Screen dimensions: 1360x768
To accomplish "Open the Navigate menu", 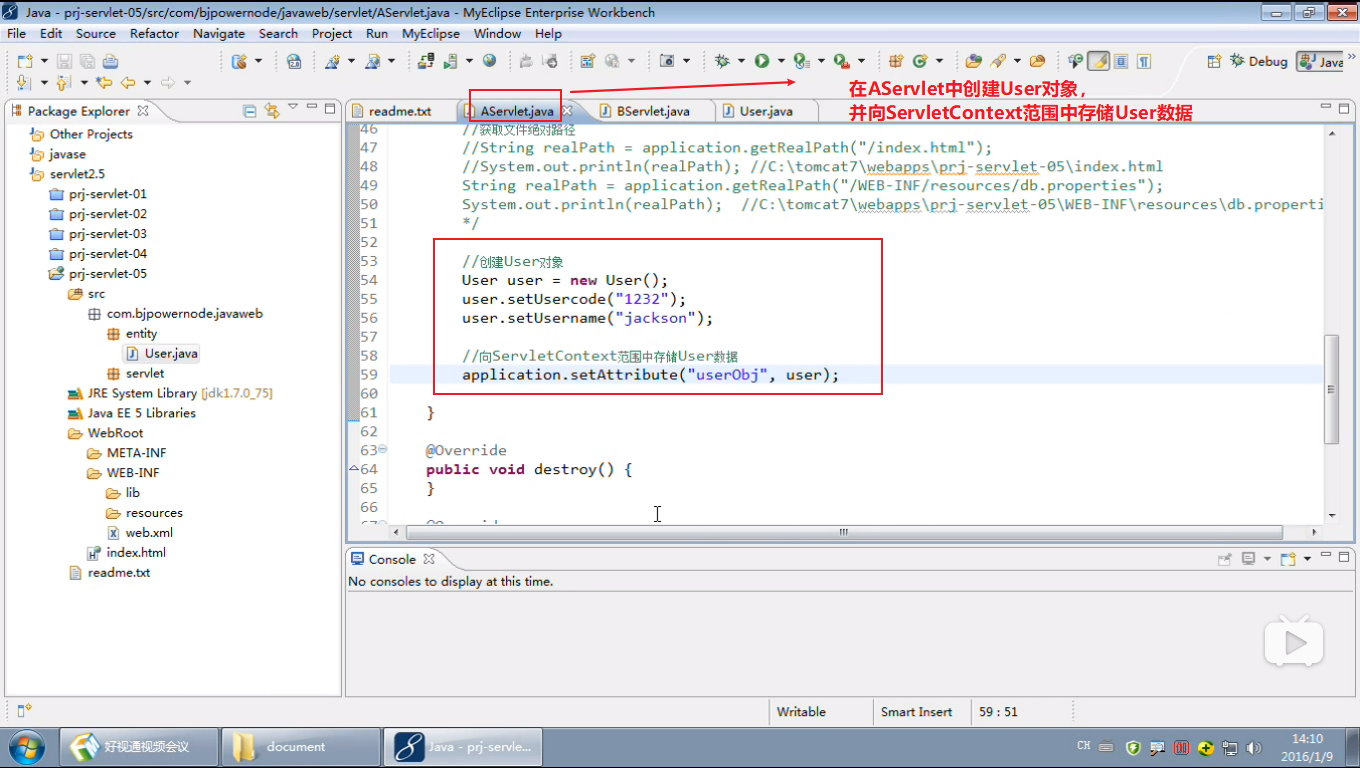I will click(x=219, y=33).
